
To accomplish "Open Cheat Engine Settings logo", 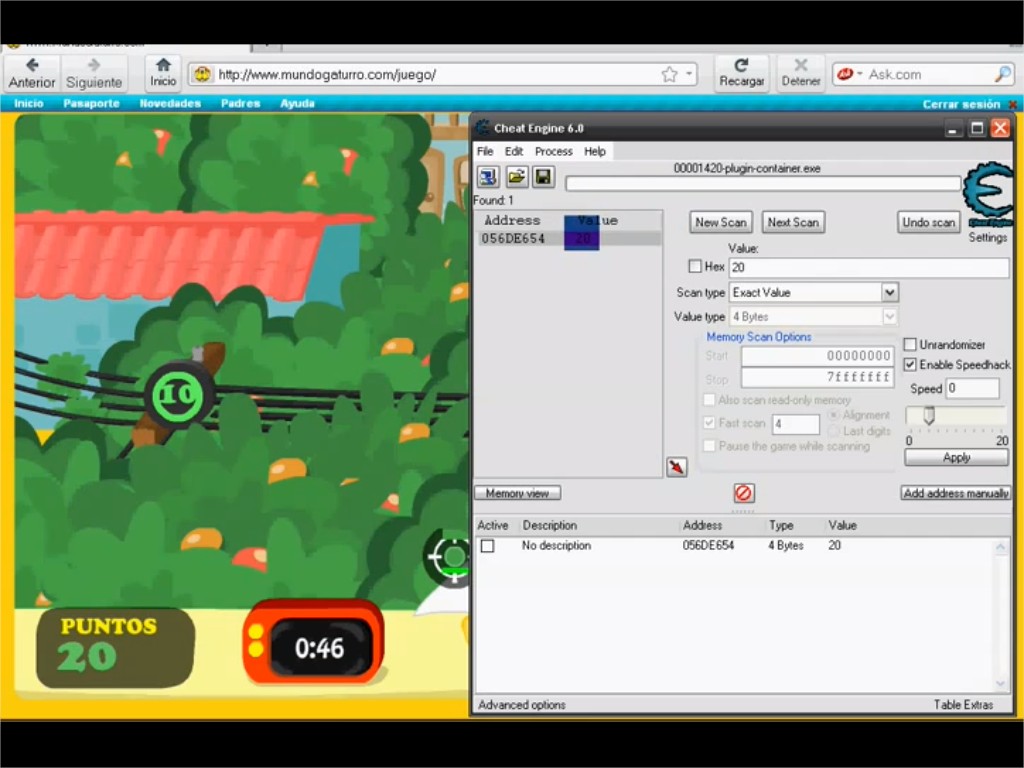I will [x=987, y=196].
